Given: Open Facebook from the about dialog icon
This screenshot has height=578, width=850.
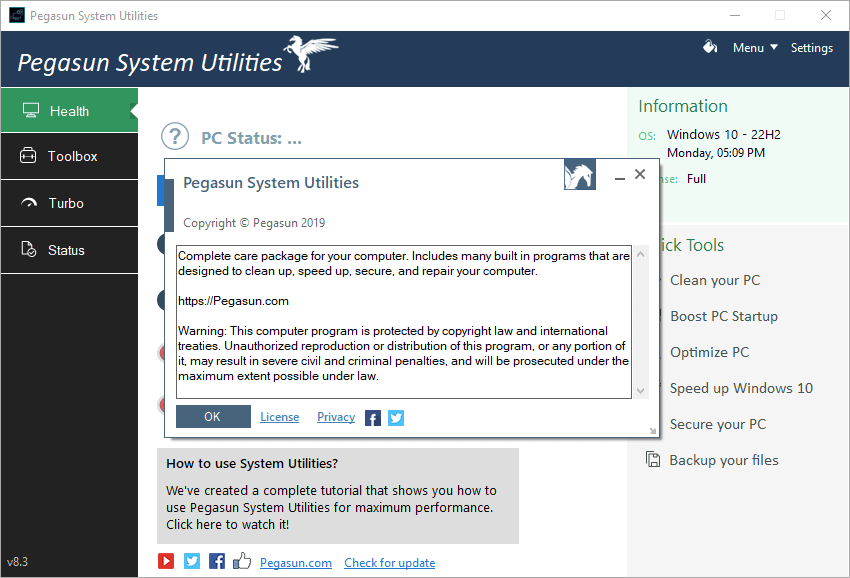Looking at the screenshot, I should point(372,417).
